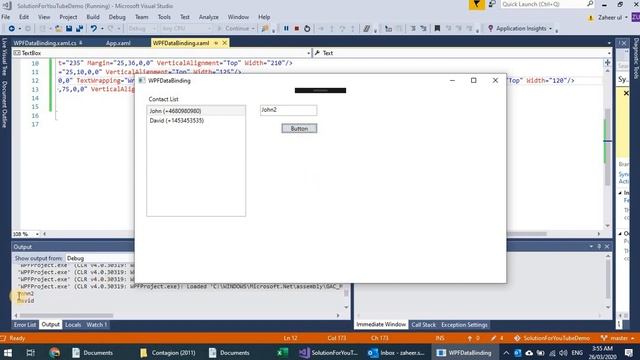Select John in the Contact List

(x=196, y=111)
